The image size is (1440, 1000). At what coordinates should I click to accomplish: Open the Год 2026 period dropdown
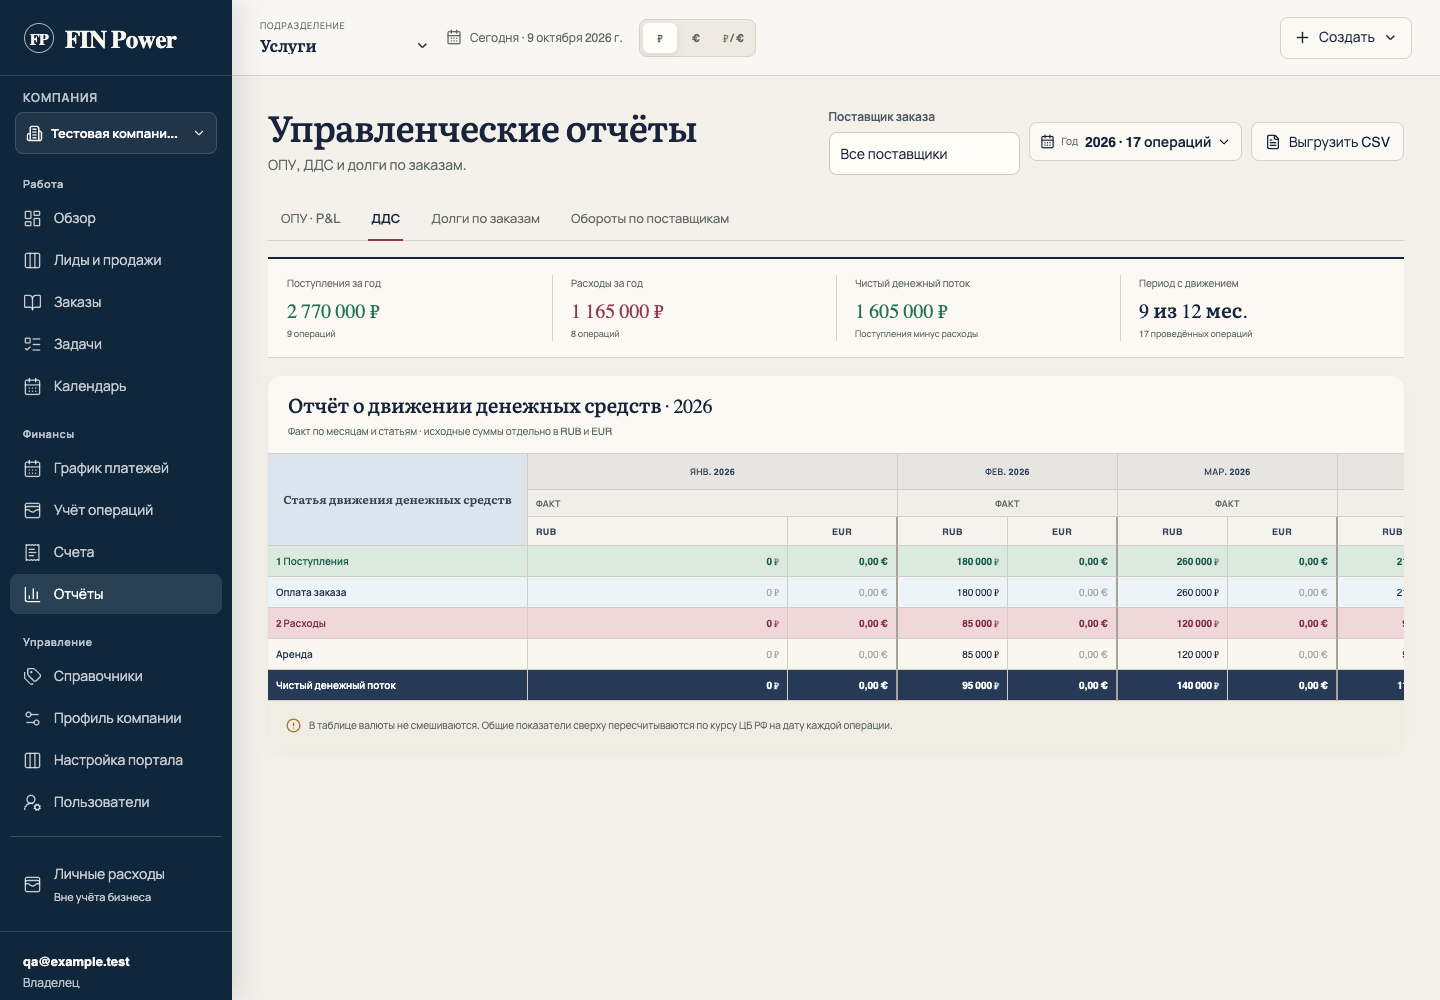tap(1135, 142)
